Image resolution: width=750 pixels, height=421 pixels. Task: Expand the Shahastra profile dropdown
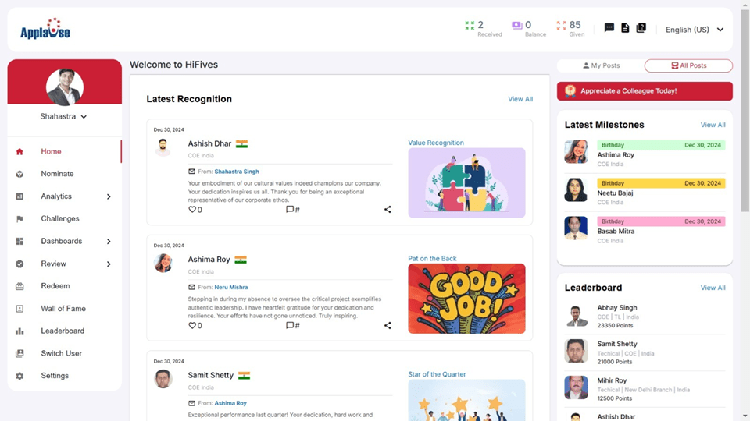tap(64, 117)
